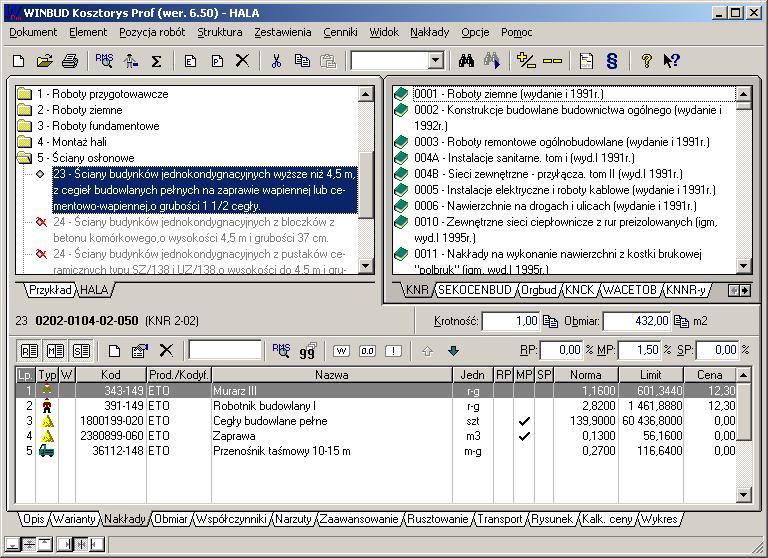Click the copy icon next to Obmiar field

click(681, 321)
